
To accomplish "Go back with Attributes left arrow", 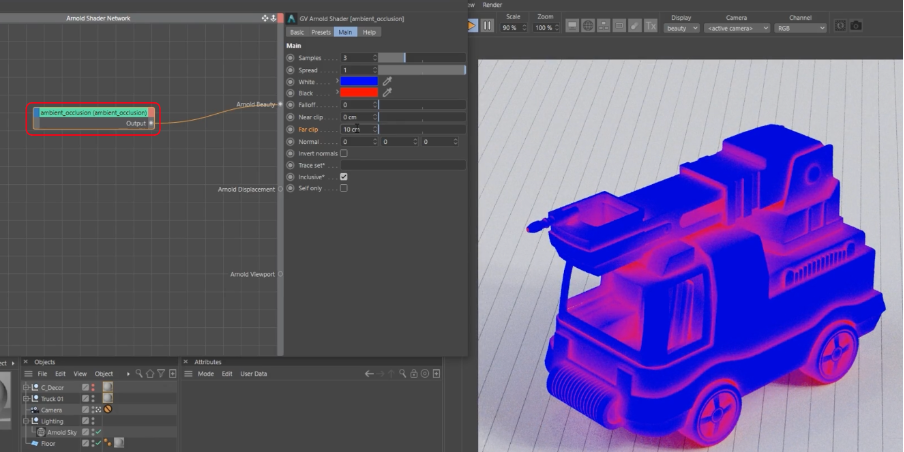I will point(369,374).
